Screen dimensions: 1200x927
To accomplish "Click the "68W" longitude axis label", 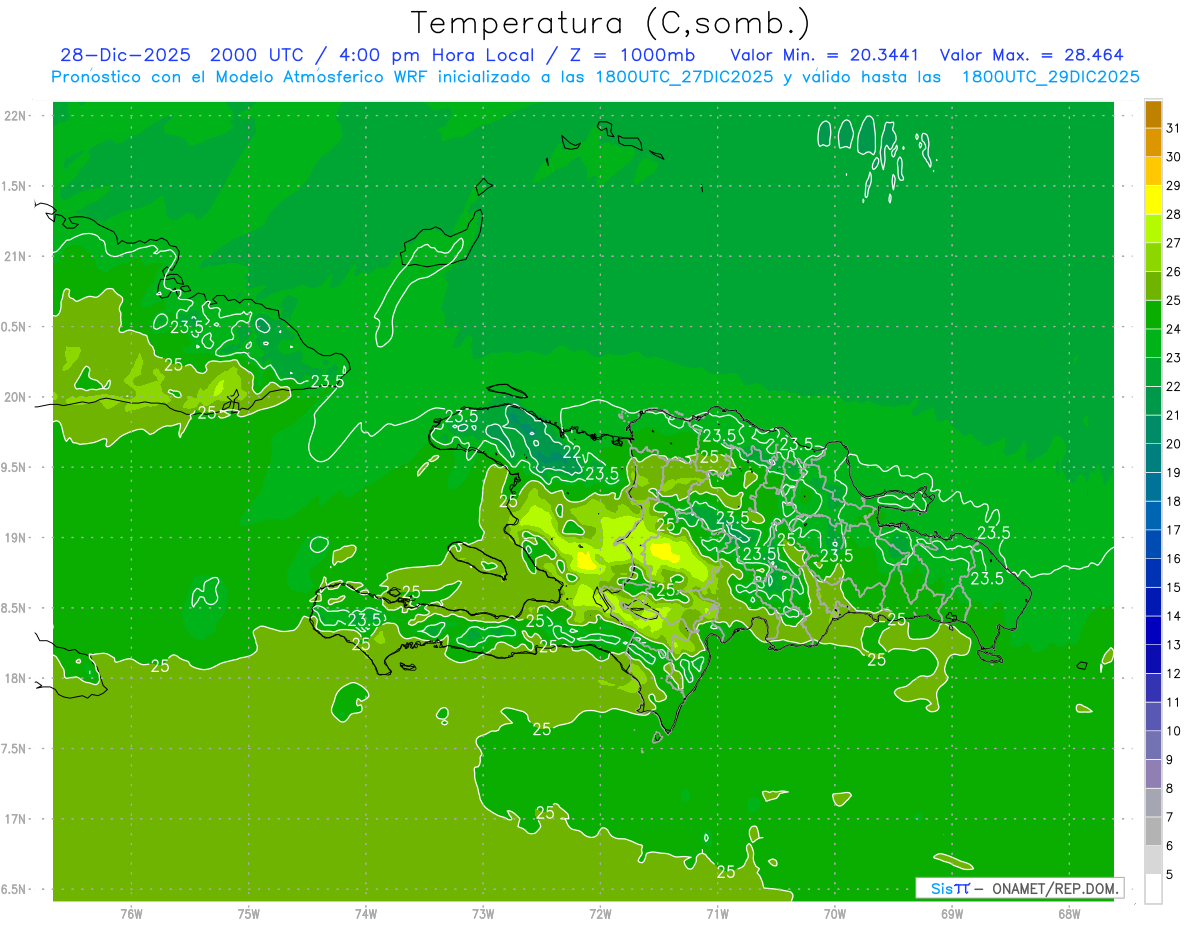I will tap(1069, 914).
